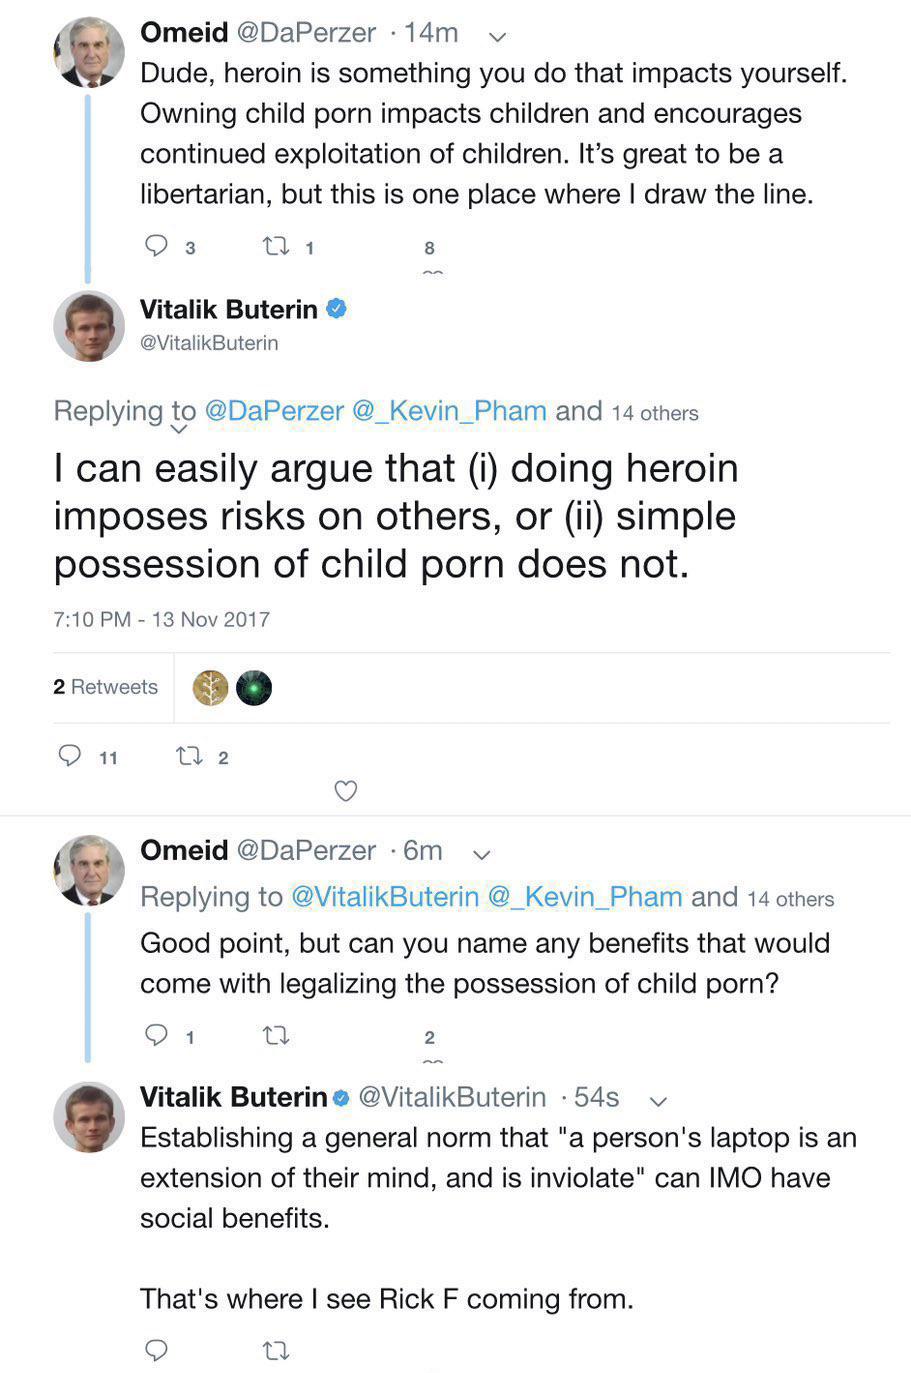Viewport: 911px width, 1373px height.
Task: Reply to Omeid's 'Good point' tweet
Action: [157, 1035]
